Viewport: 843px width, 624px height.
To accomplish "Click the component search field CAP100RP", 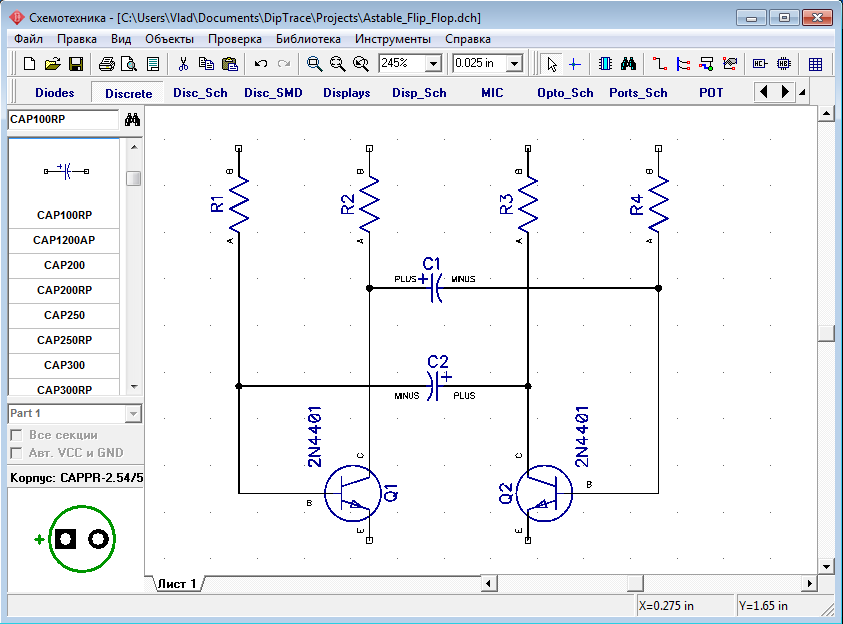I will 63,119.
